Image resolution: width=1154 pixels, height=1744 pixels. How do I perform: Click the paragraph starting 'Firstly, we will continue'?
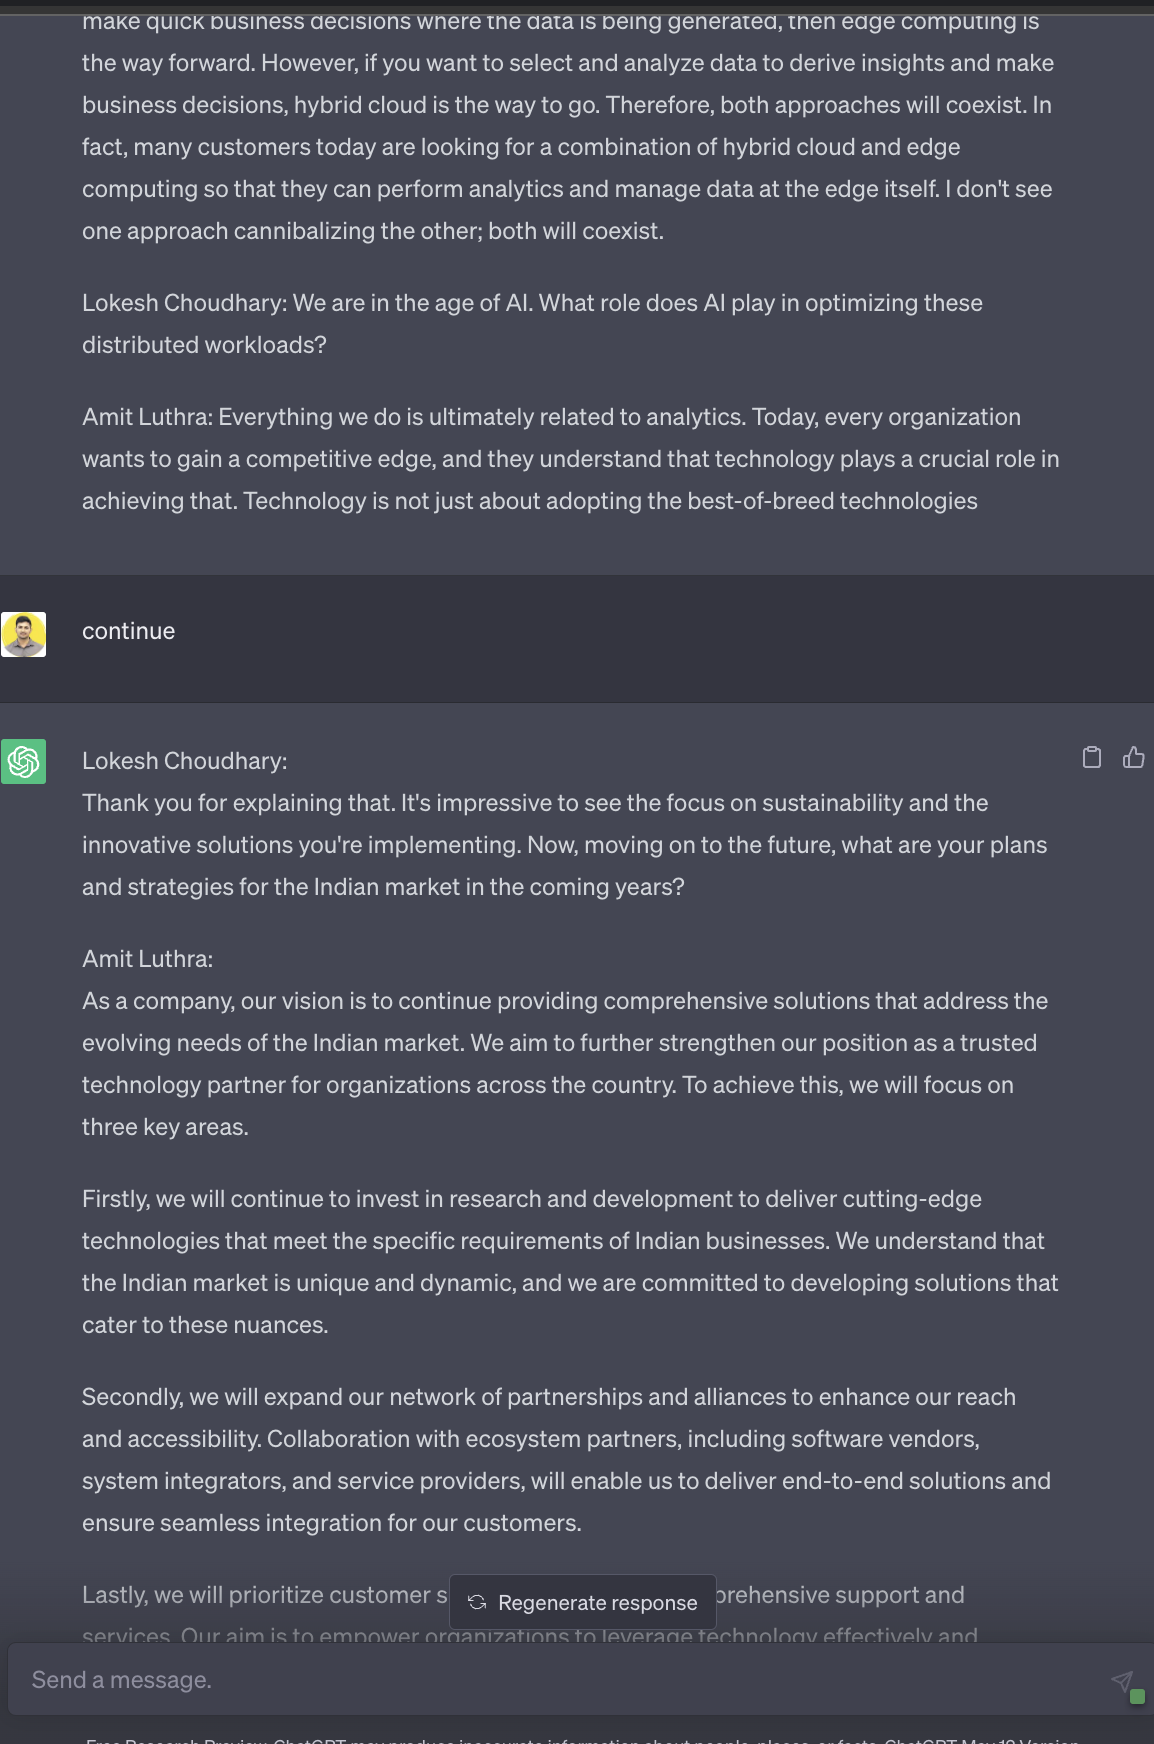[x=570, y=1262]
